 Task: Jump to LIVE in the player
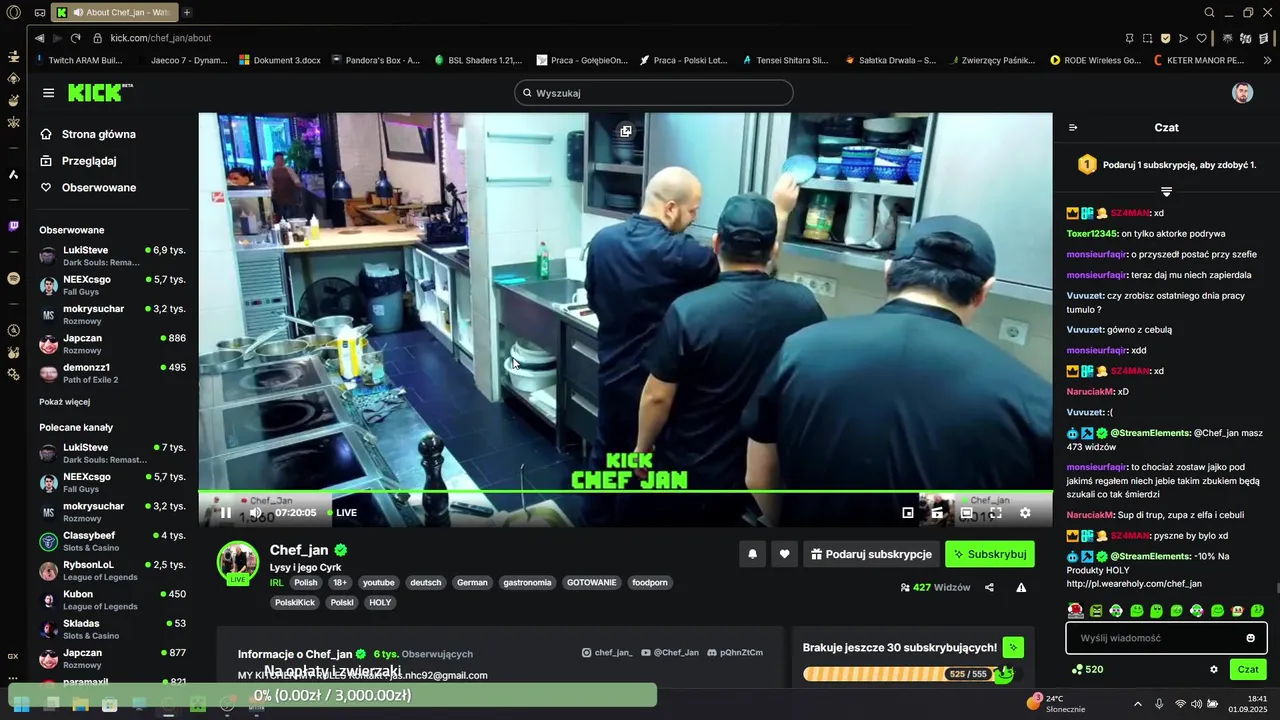coord(343,513)
